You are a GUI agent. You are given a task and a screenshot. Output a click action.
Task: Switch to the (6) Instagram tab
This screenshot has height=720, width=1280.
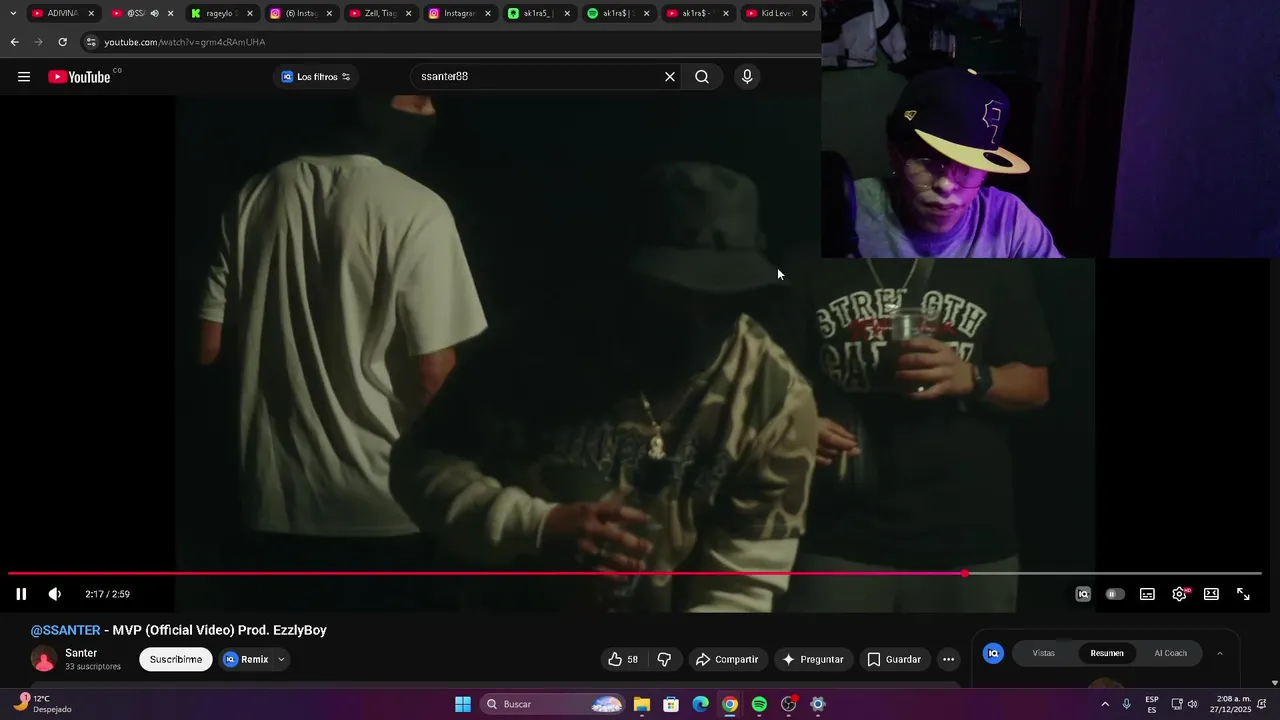point(299,13)
